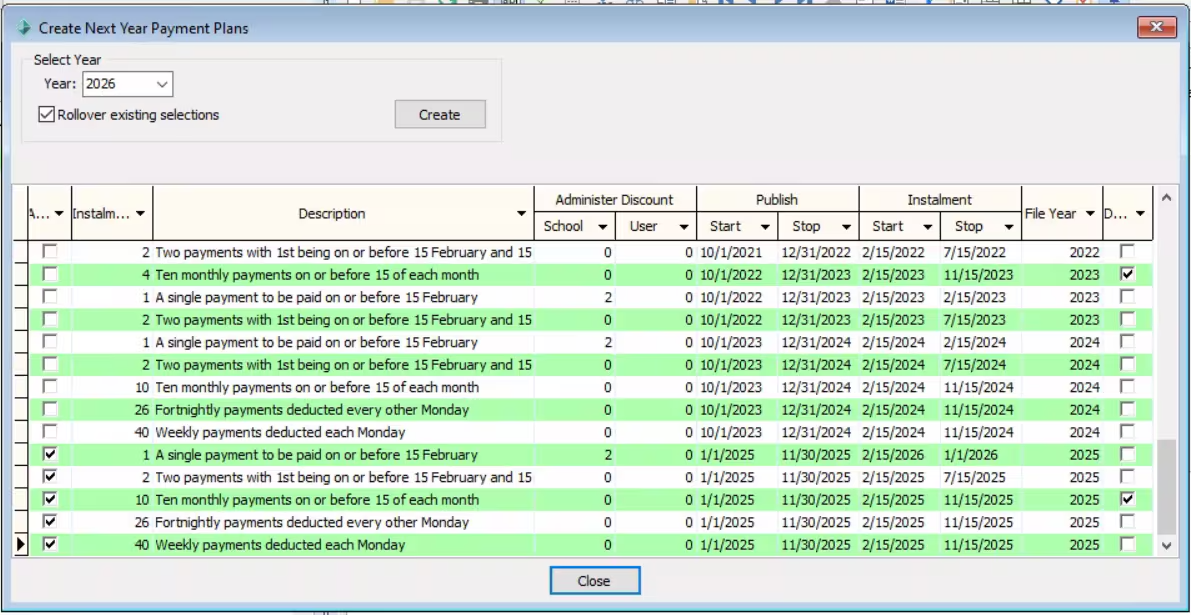This screenshot has height=615, width=1191.
Task: Open the Publish Start column filter arrow
Action: click(765, 226)
